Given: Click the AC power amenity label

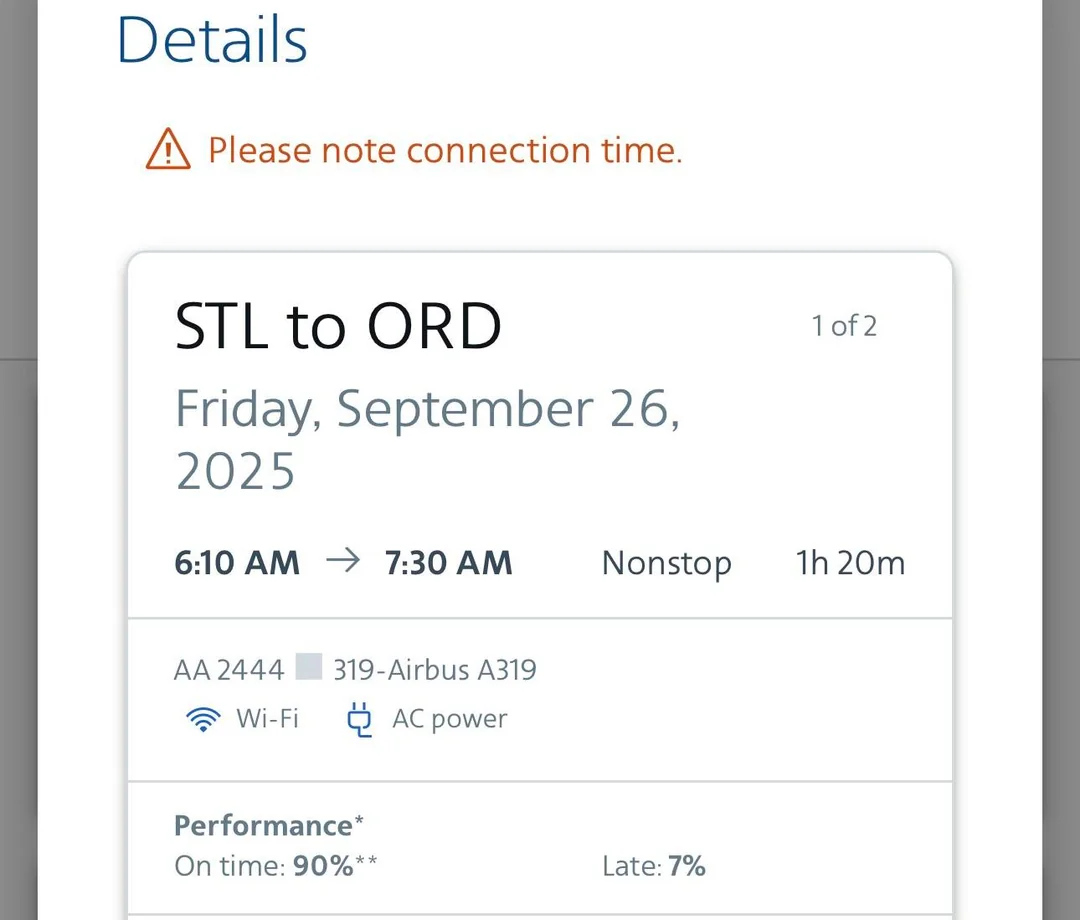Looking at the screenshot, I should tap(449, 719).
